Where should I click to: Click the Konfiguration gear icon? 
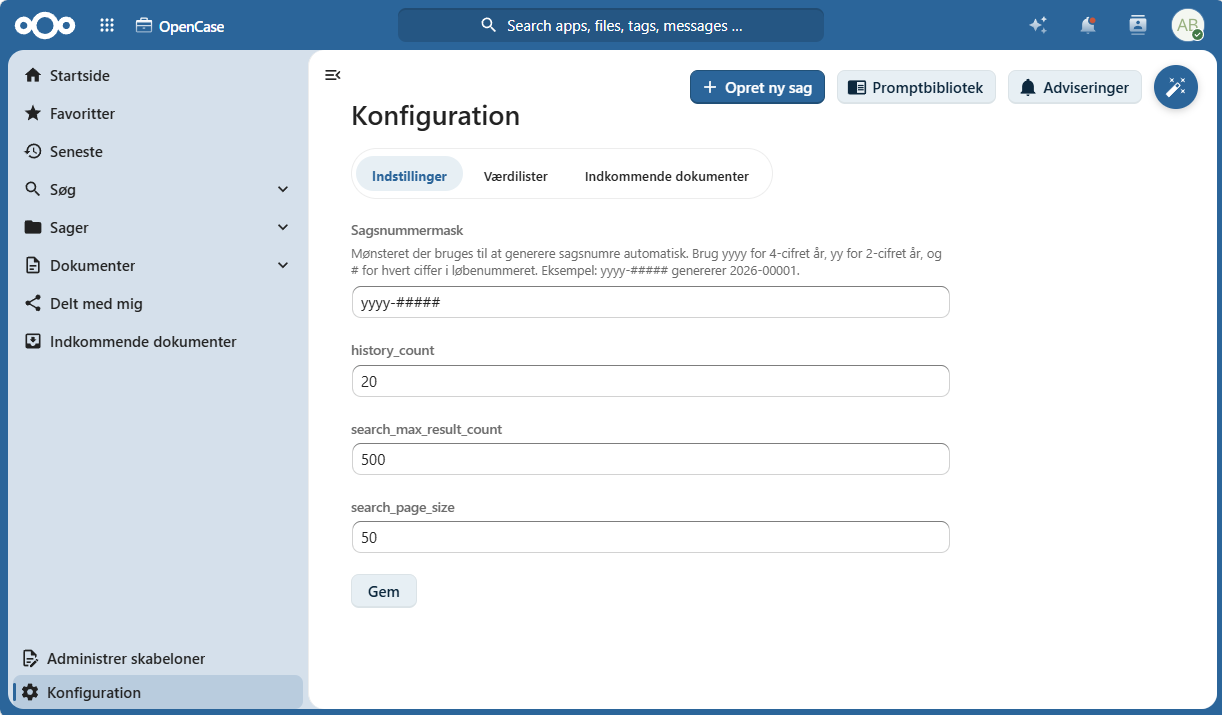click(30, 692)
